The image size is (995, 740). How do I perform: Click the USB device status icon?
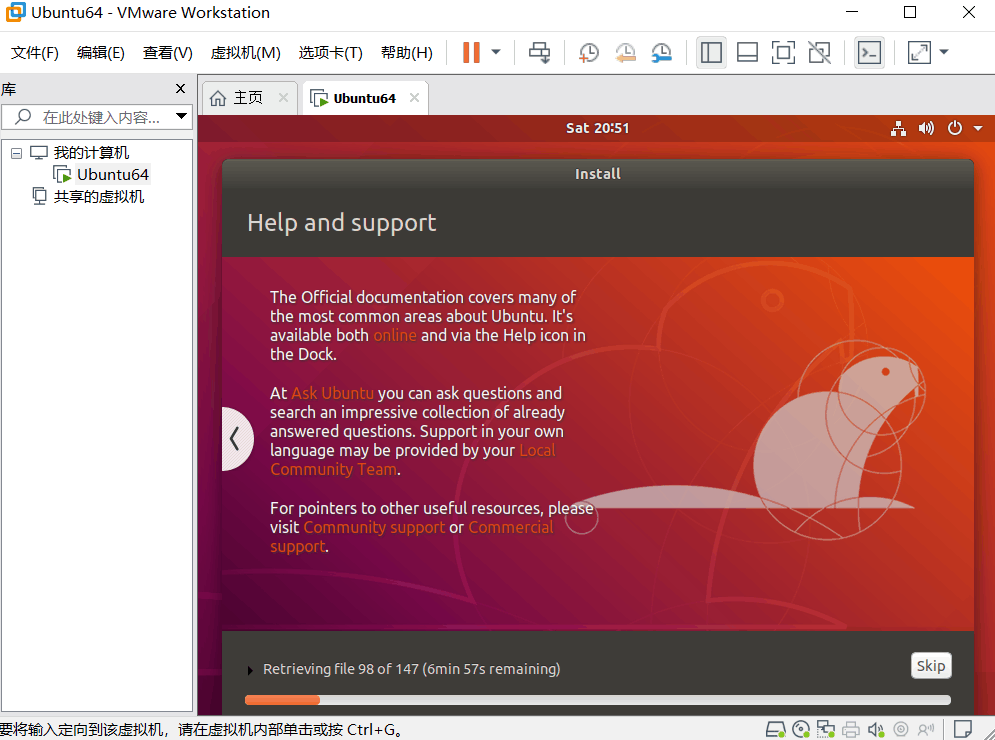tap(926, 730)
